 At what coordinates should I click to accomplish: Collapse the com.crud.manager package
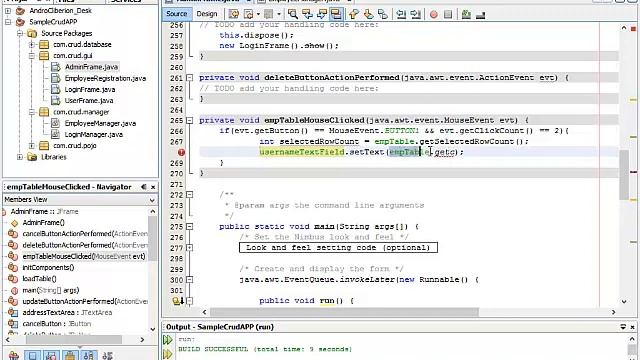[x=31, y=112]
